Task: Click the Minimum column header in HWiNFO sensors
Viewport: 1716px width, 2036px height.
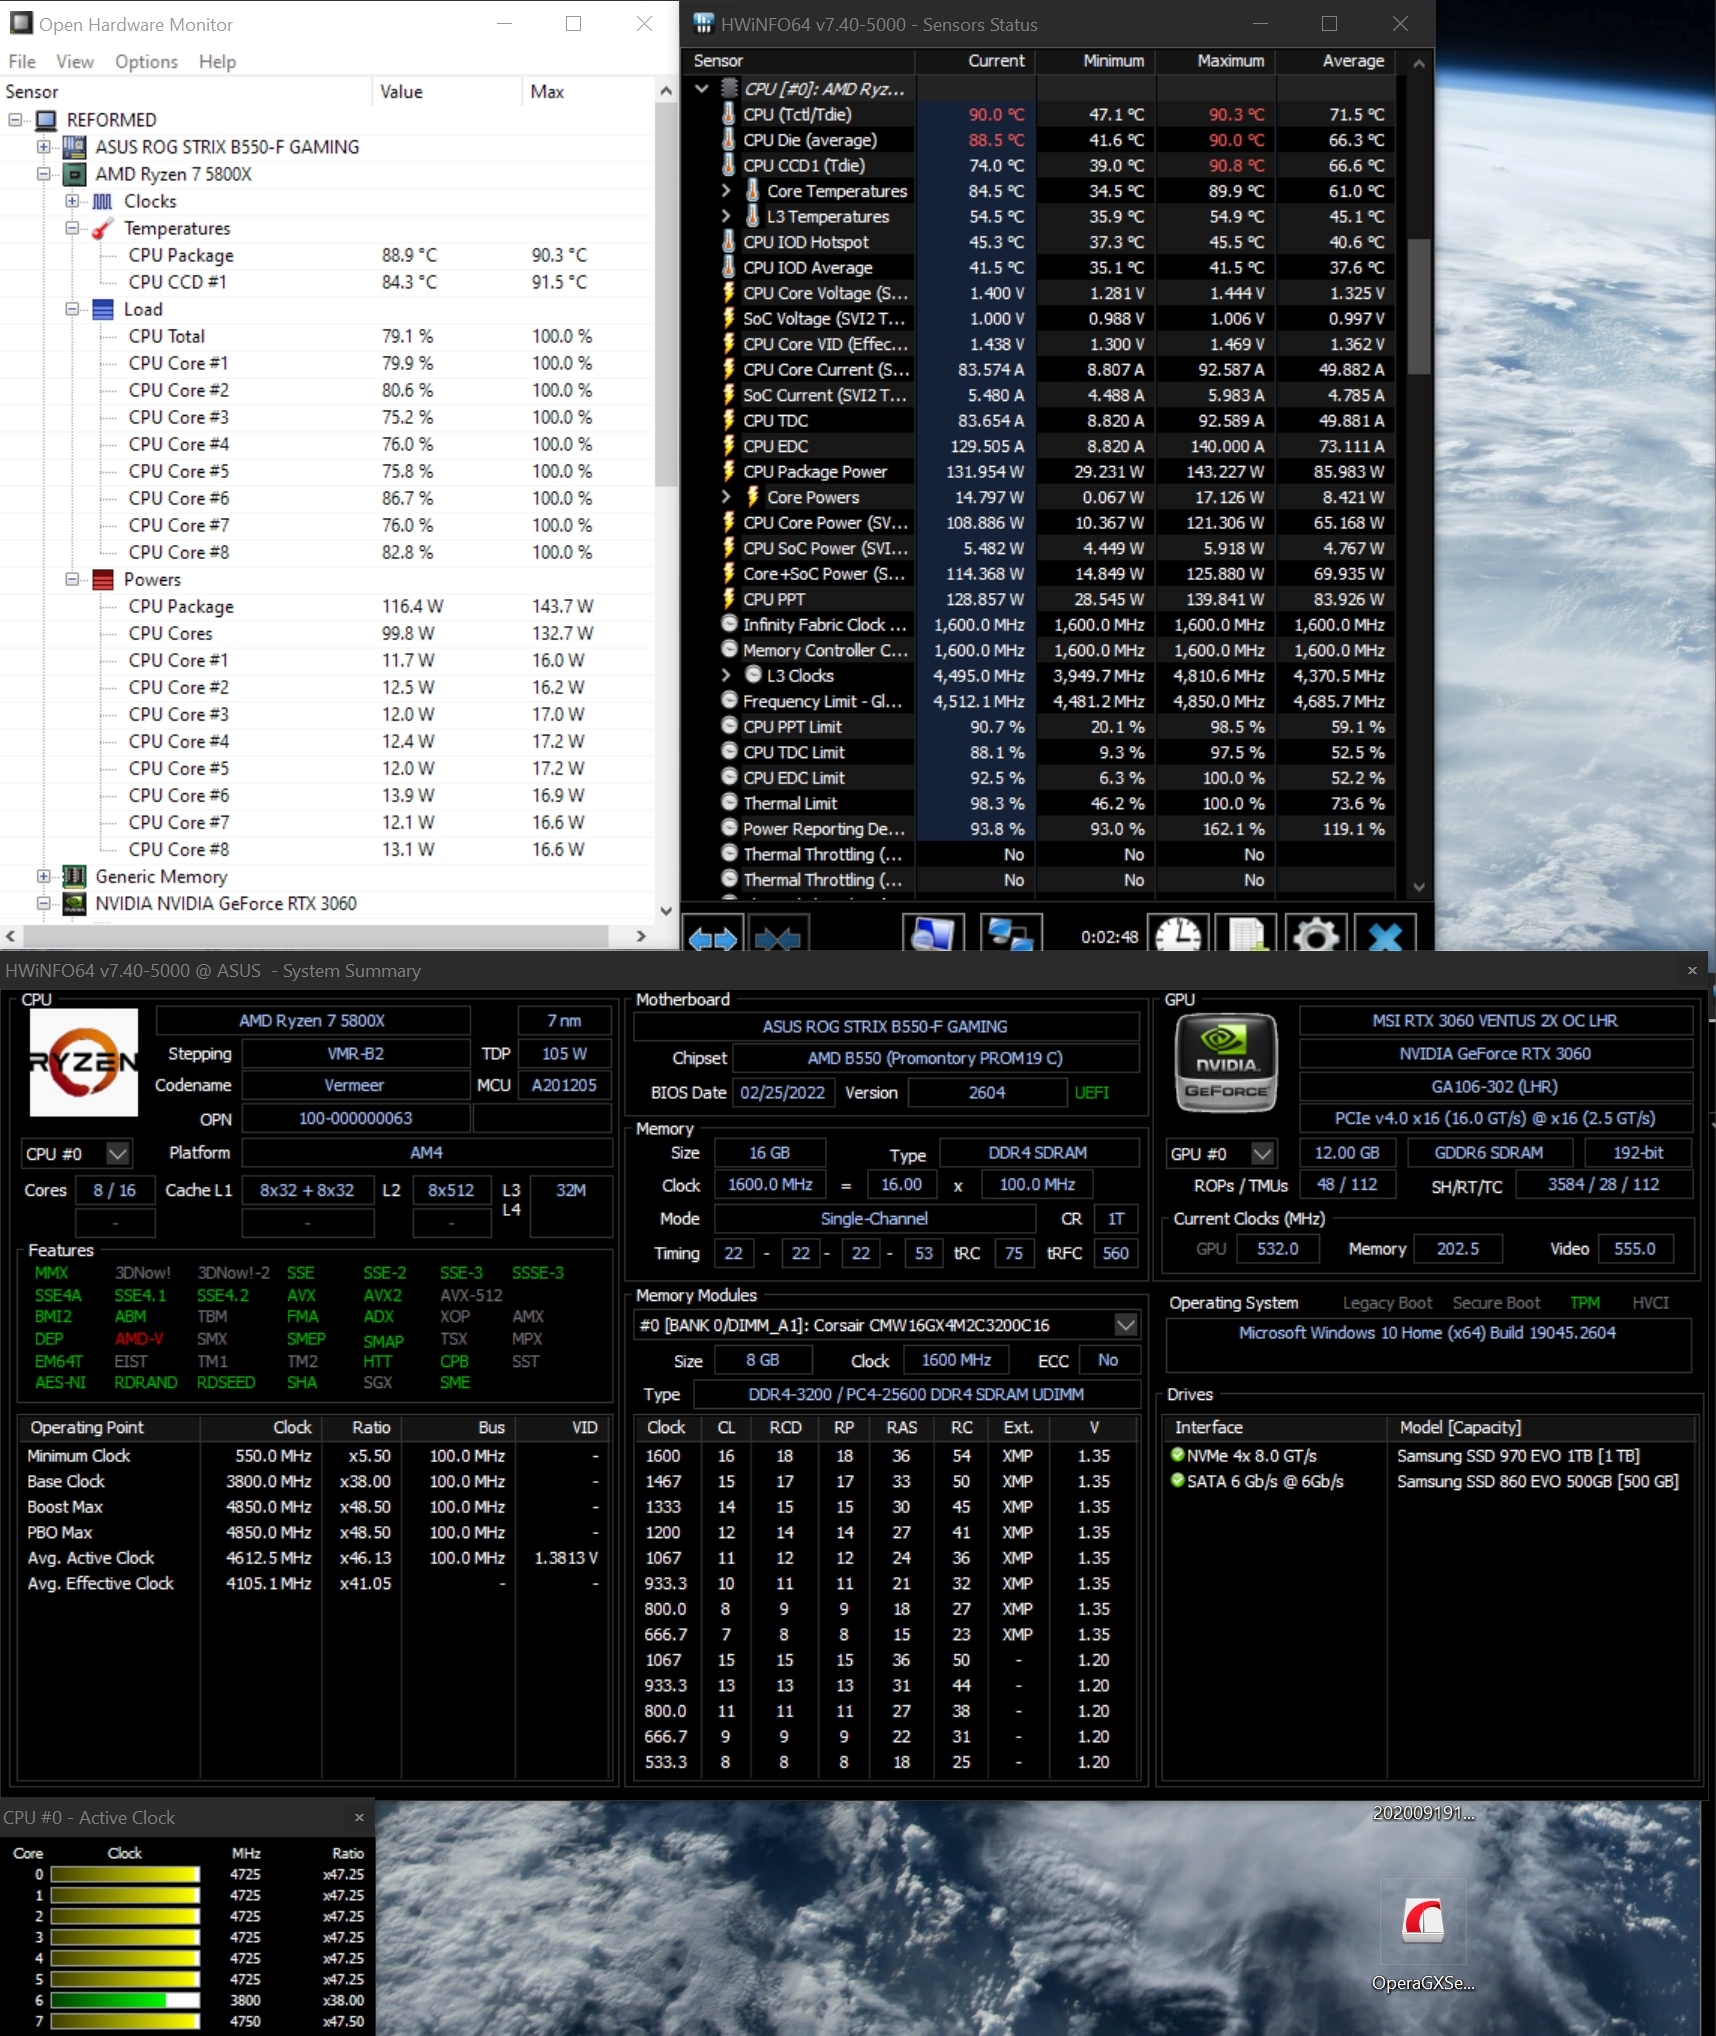Action: point(1097,61)
